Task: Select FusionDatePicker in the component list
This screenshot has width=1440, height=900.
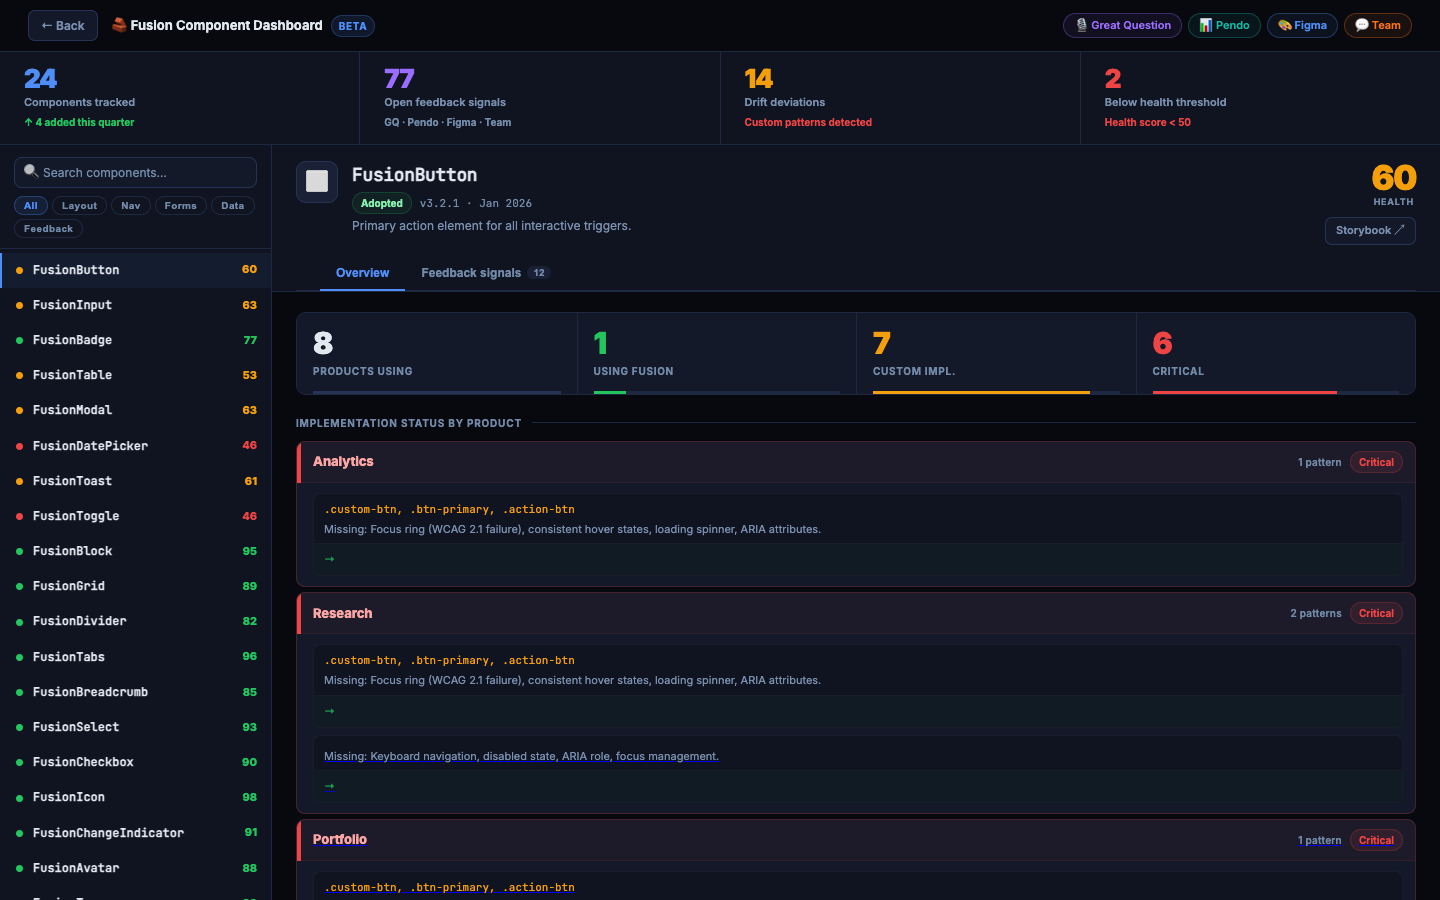Action: [x=136, y=446]
